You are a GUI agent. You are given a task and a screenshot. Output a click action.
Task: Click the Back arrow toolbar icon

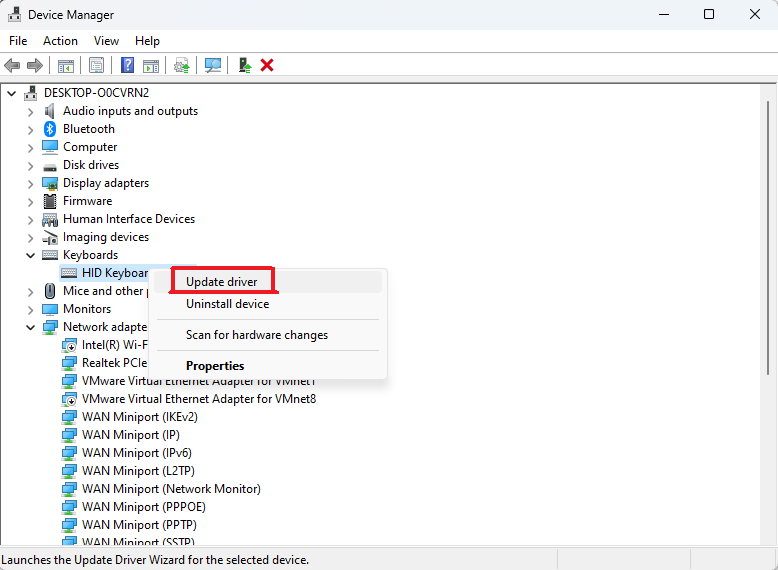12,65
